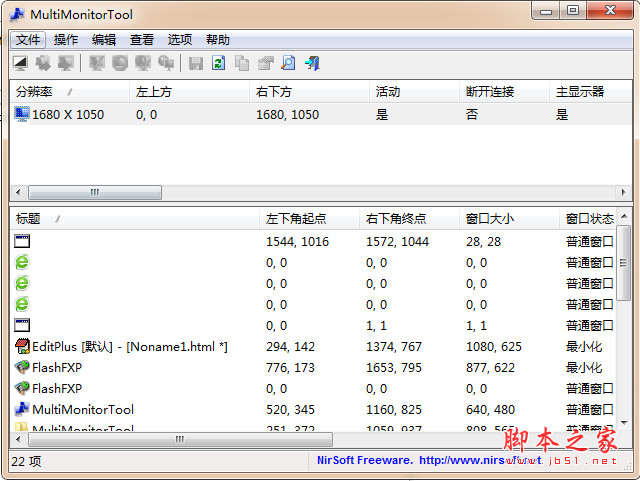Open the 操作 menu
Viewport: 640px width, 481px height.
[x=66, y=40]
